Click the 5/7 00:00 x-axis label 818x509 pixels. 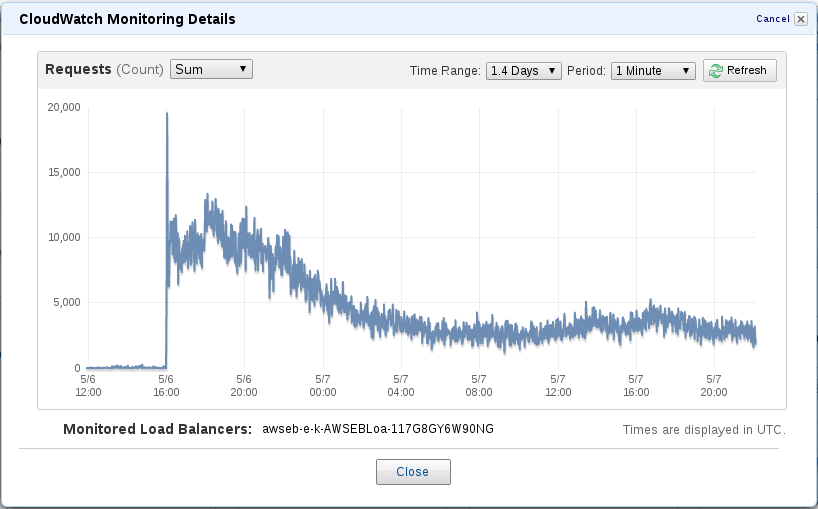click(323, 385)
